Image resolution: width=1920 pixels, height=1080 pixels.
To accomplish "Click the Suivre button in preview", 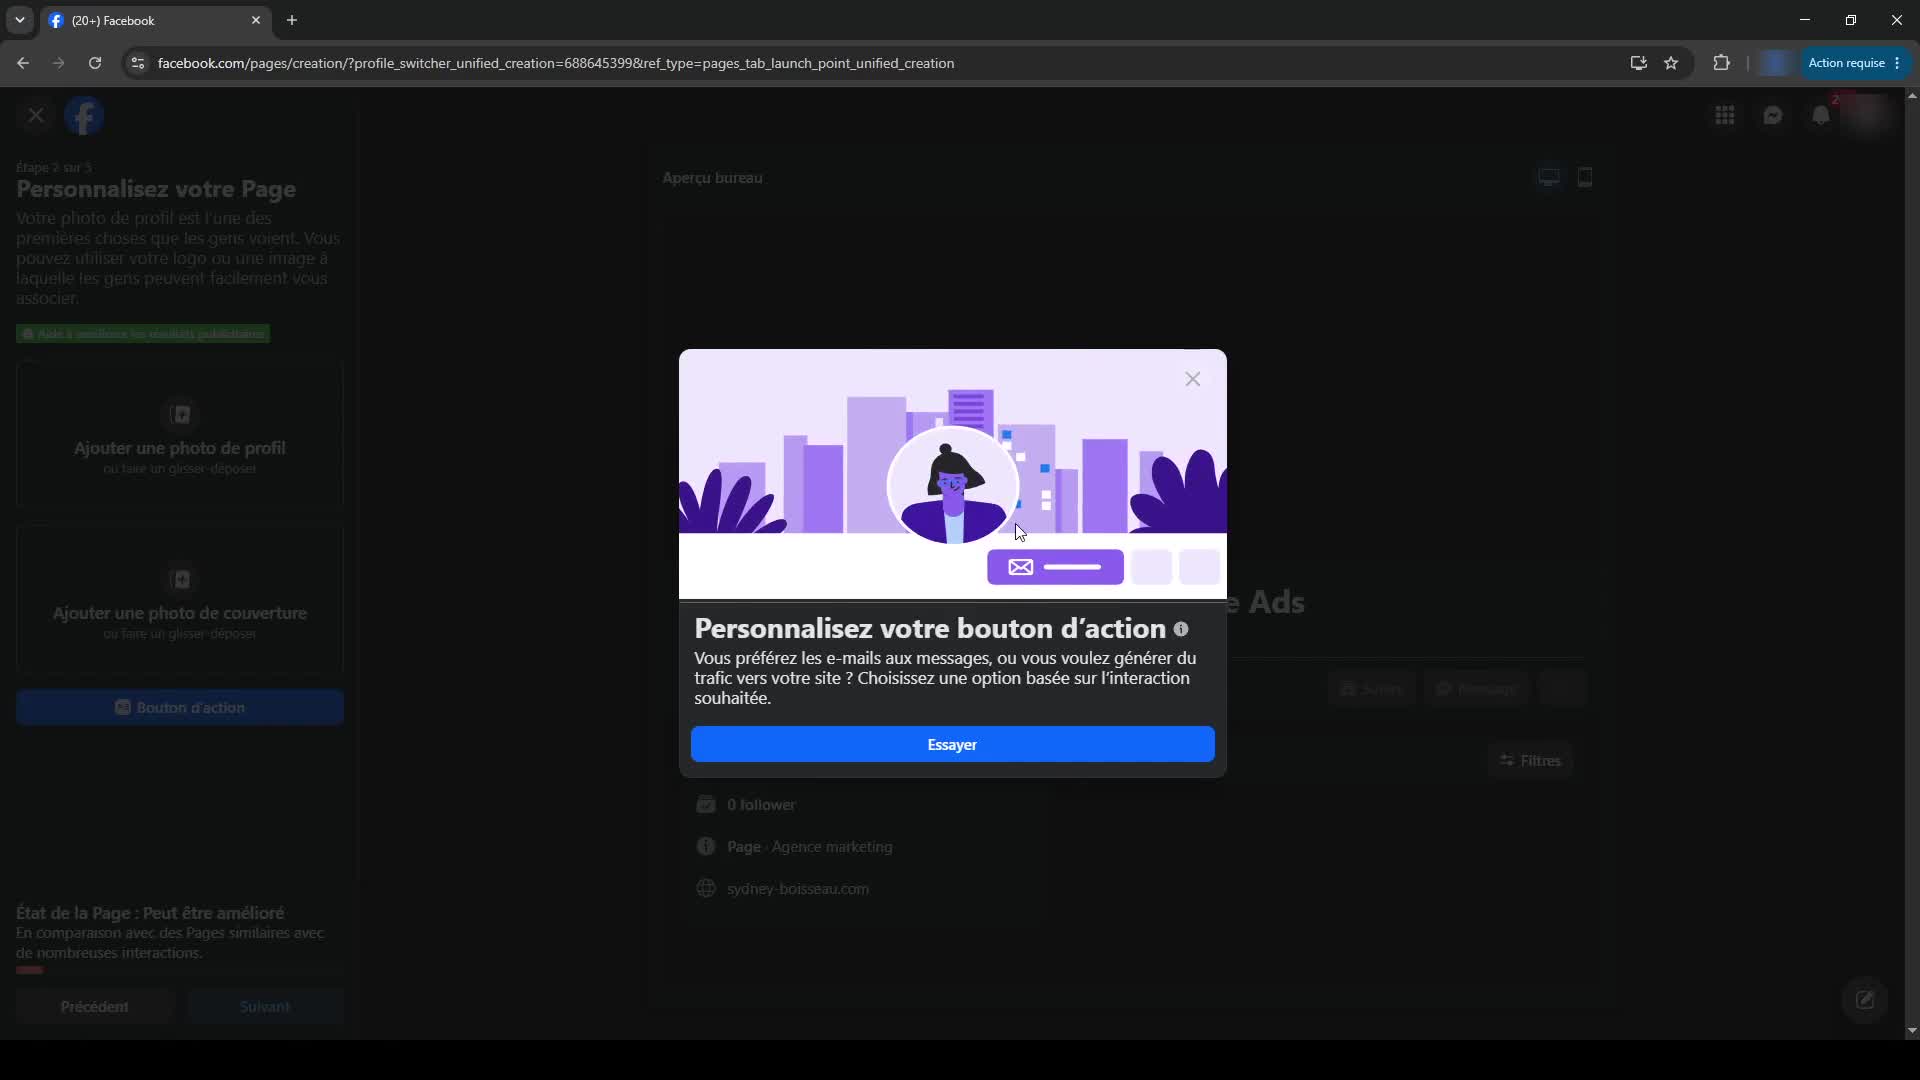I will tap(1372, 688).
